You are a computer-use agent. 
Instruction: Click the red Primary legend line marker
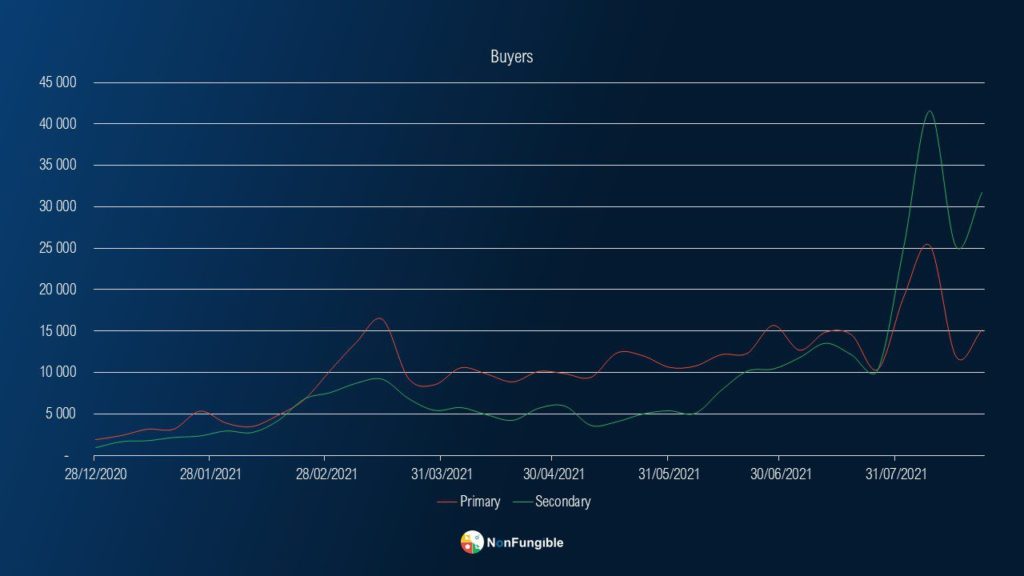pyautogui.click(x=446, y=502)
